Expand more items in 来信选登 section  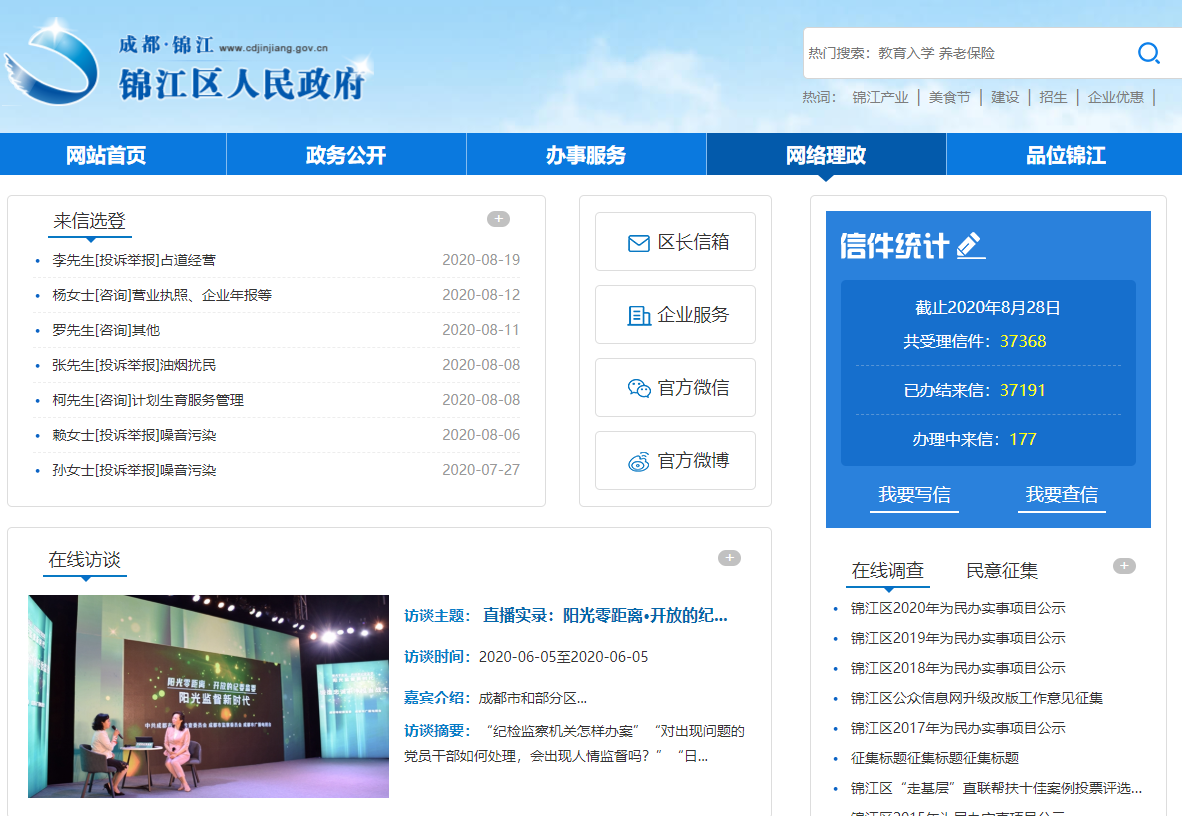(498, 219)
